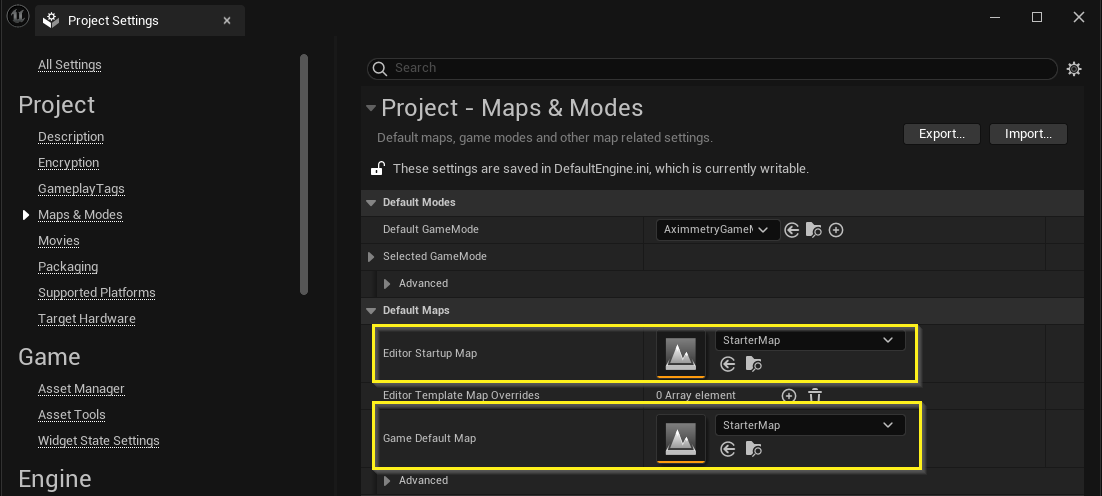This screenshot has height=496, width=1102.
Task: Click plus icon to create new GameMode
Action: coord(837,230)
